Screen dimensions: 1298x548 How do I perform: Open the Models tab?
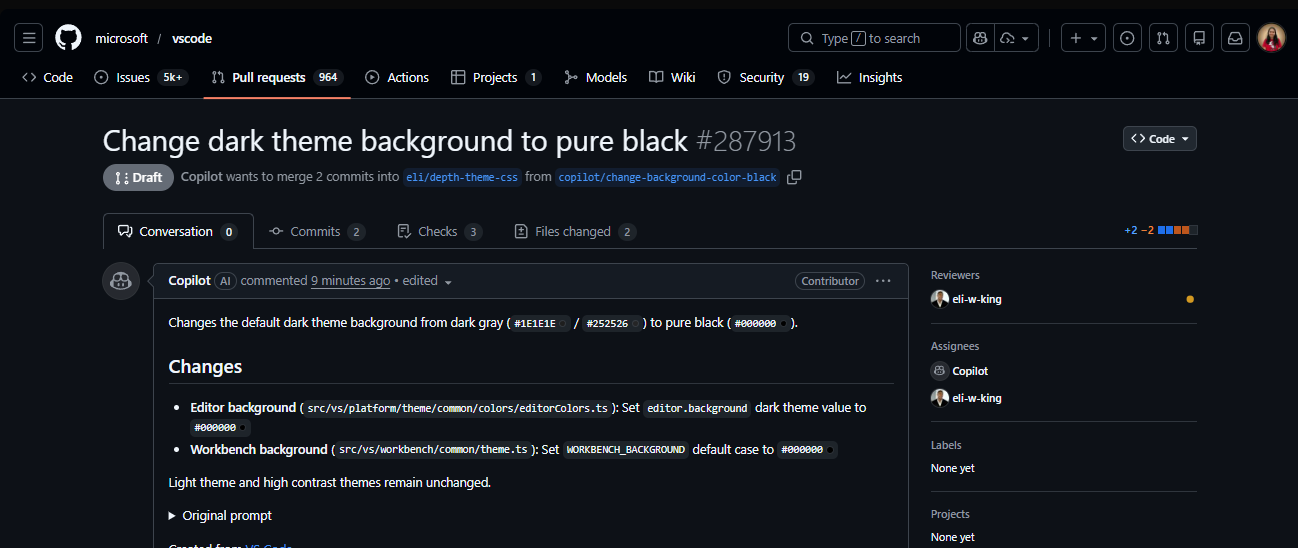pyautogui.click(x=595, y=77)
